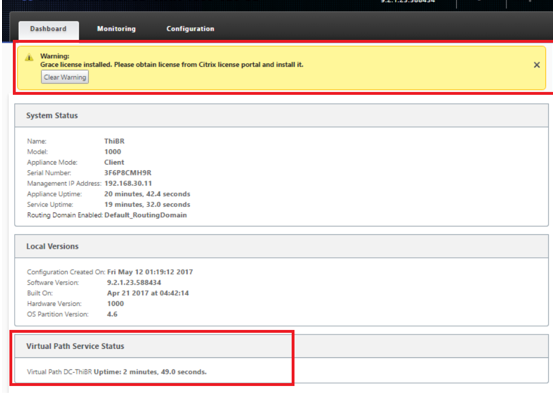The height and width of the screenshot is (394, 553).
Task: Click Appliance Mode value Client
Action: [x=114, y=162]
